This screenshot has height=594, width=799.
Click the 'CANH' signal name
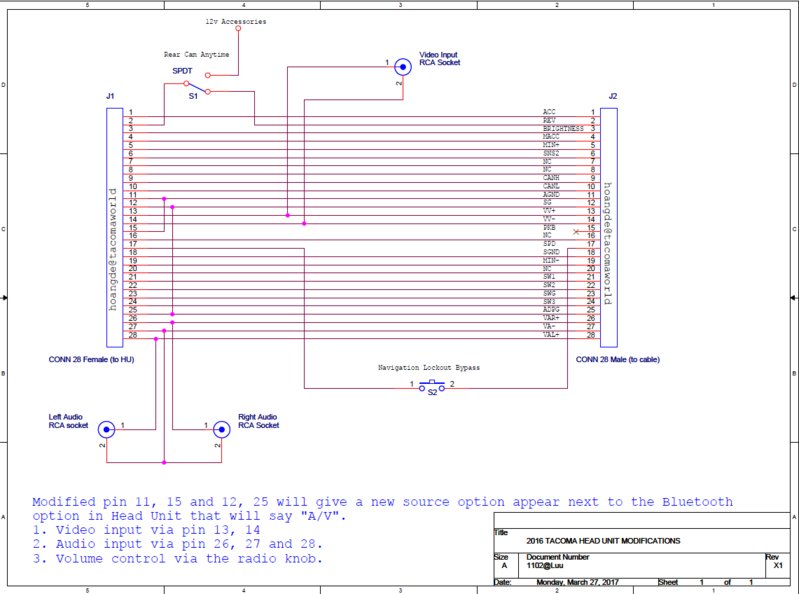click(x=551, y=178)
